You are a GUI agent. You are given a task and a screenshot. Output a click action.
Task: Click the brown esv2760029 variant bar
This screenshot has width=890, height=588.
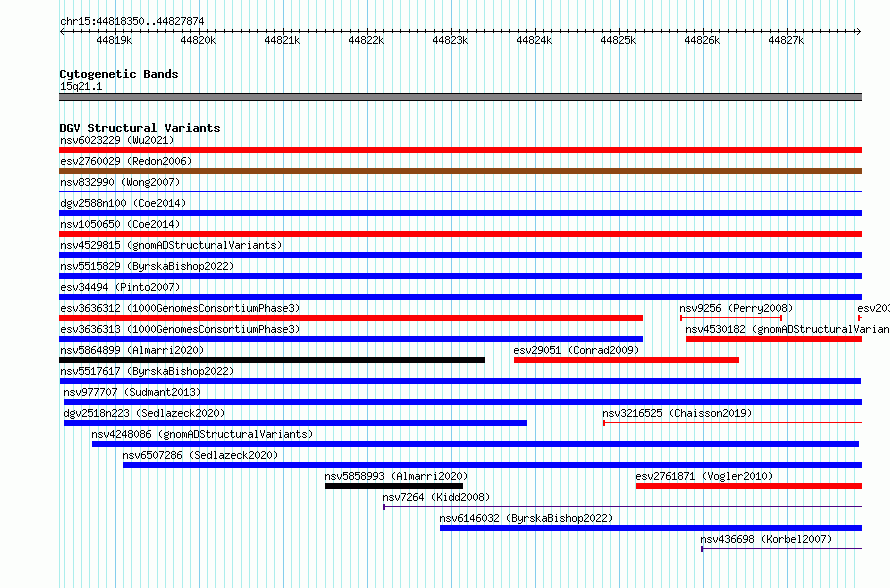tap(460, 171)
